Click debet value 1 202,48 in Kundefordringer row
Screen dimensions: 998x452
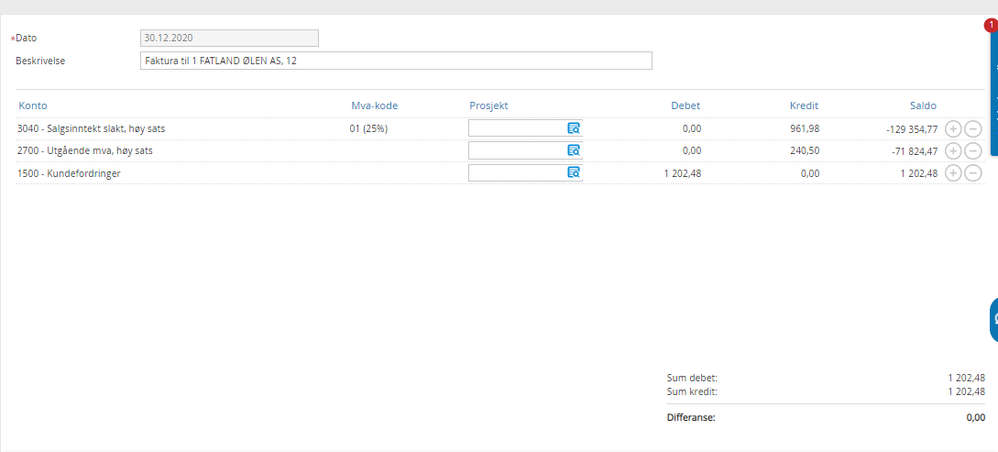coord(682,173)
